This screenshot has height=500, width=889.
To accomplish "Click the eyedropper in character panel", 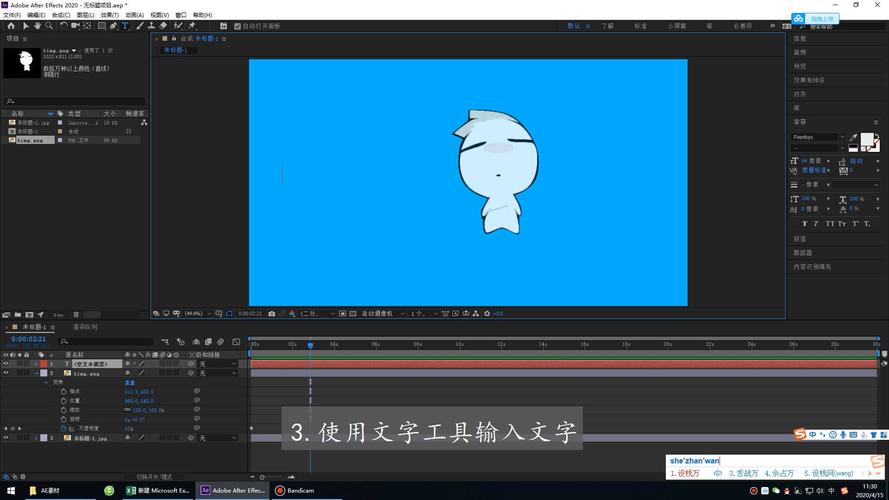I will (x=853, y=137).
